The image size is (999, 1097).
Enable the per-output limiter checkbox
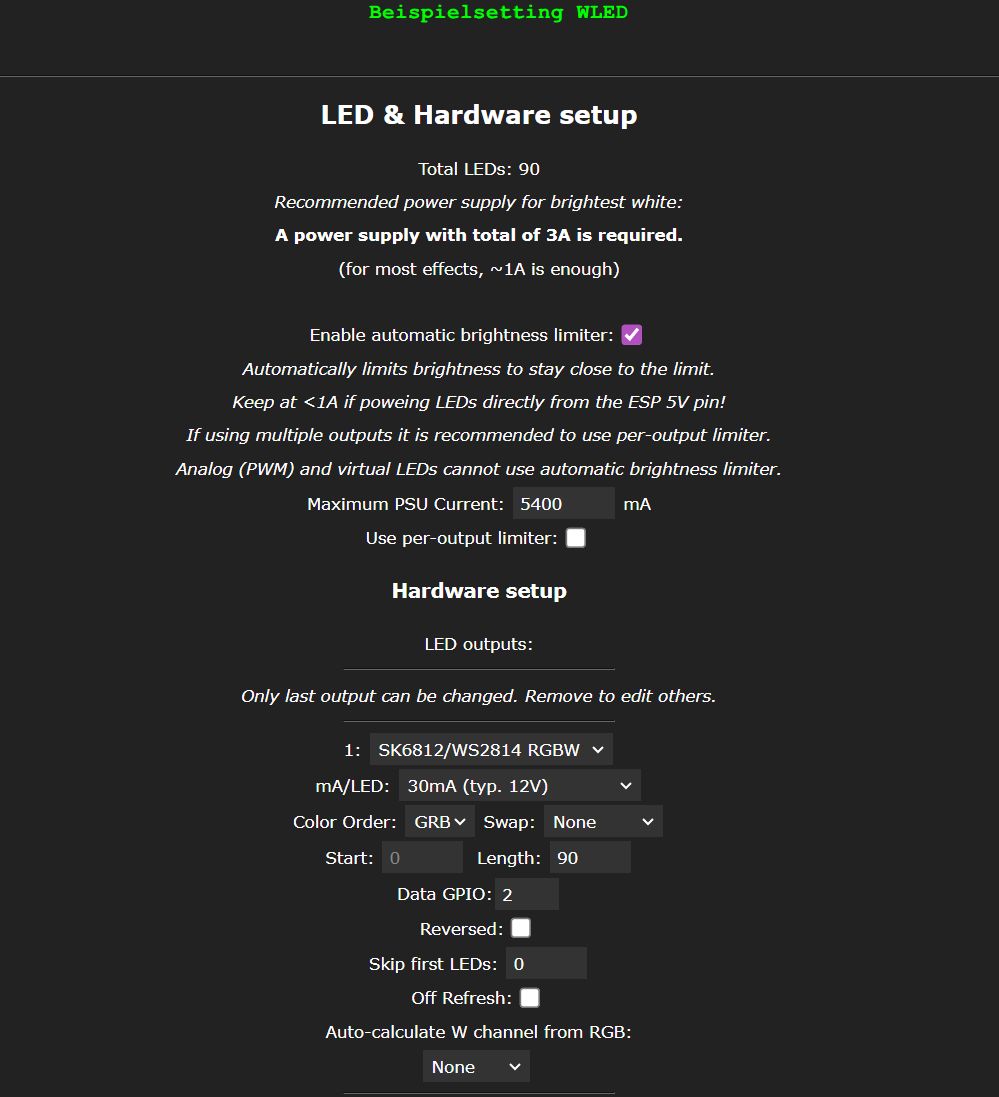tap(575, 538)
